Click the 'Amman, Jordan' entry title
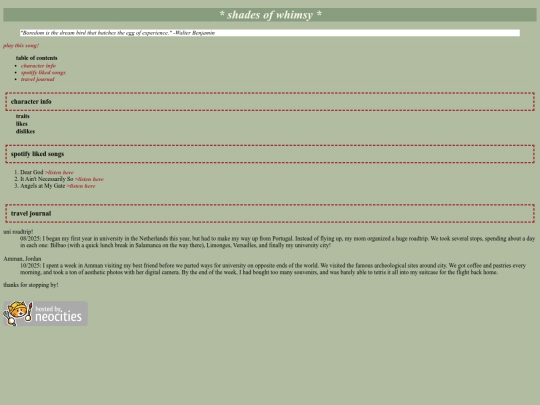The width and height of the screenshot is (540, 405). (22, 259)
